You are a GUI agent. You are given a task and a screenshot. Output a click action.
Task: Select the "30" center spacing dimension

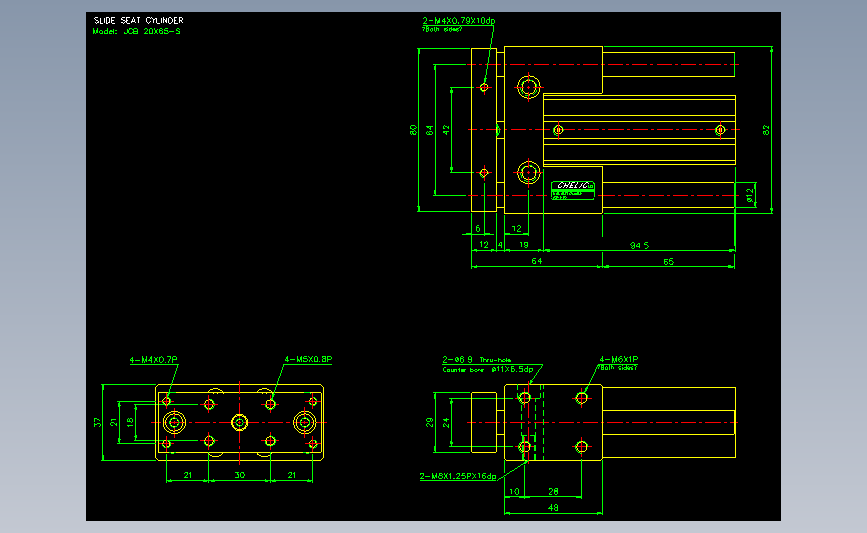pos(239,475)
